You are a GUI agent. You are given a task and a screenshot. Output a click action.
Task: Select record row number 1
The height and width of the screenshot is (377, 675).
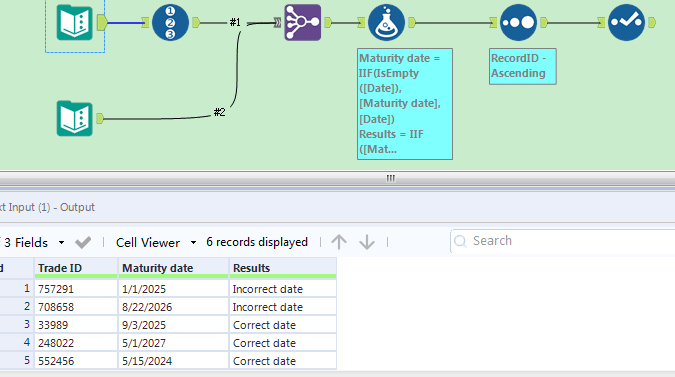pos(17,288)
